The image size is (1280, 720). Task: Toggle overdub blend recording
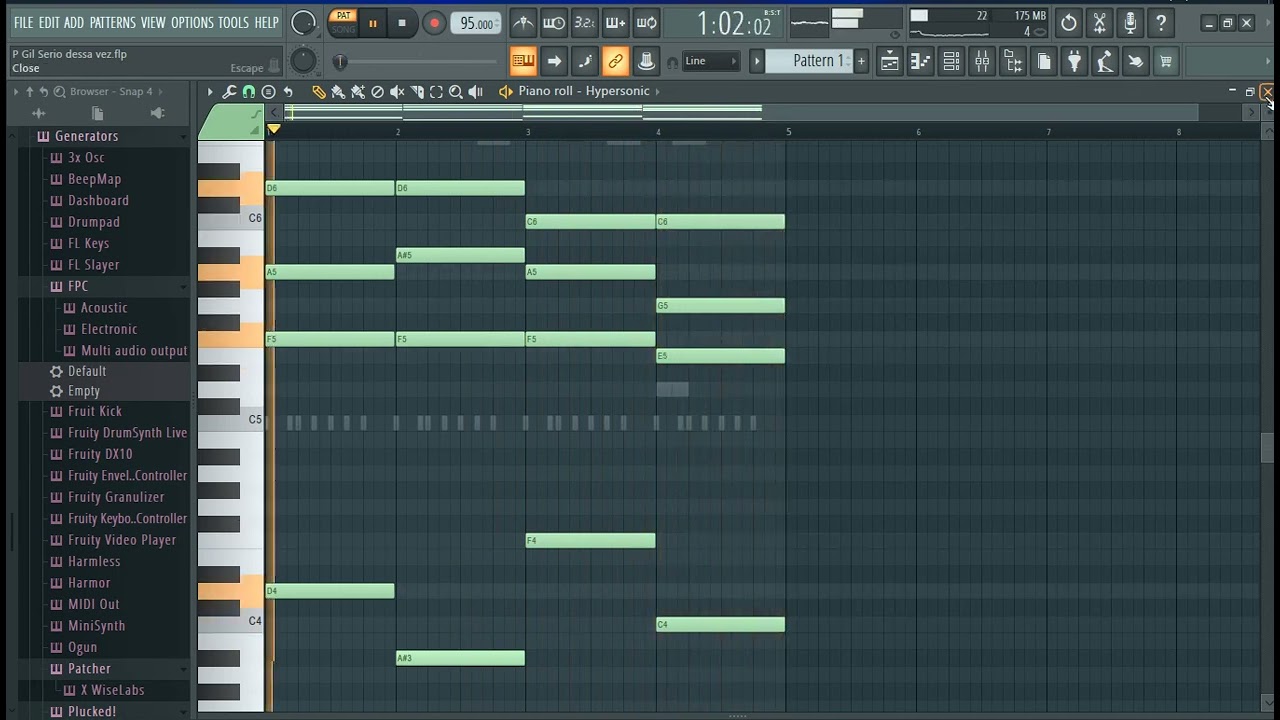(x=615, y=23)
